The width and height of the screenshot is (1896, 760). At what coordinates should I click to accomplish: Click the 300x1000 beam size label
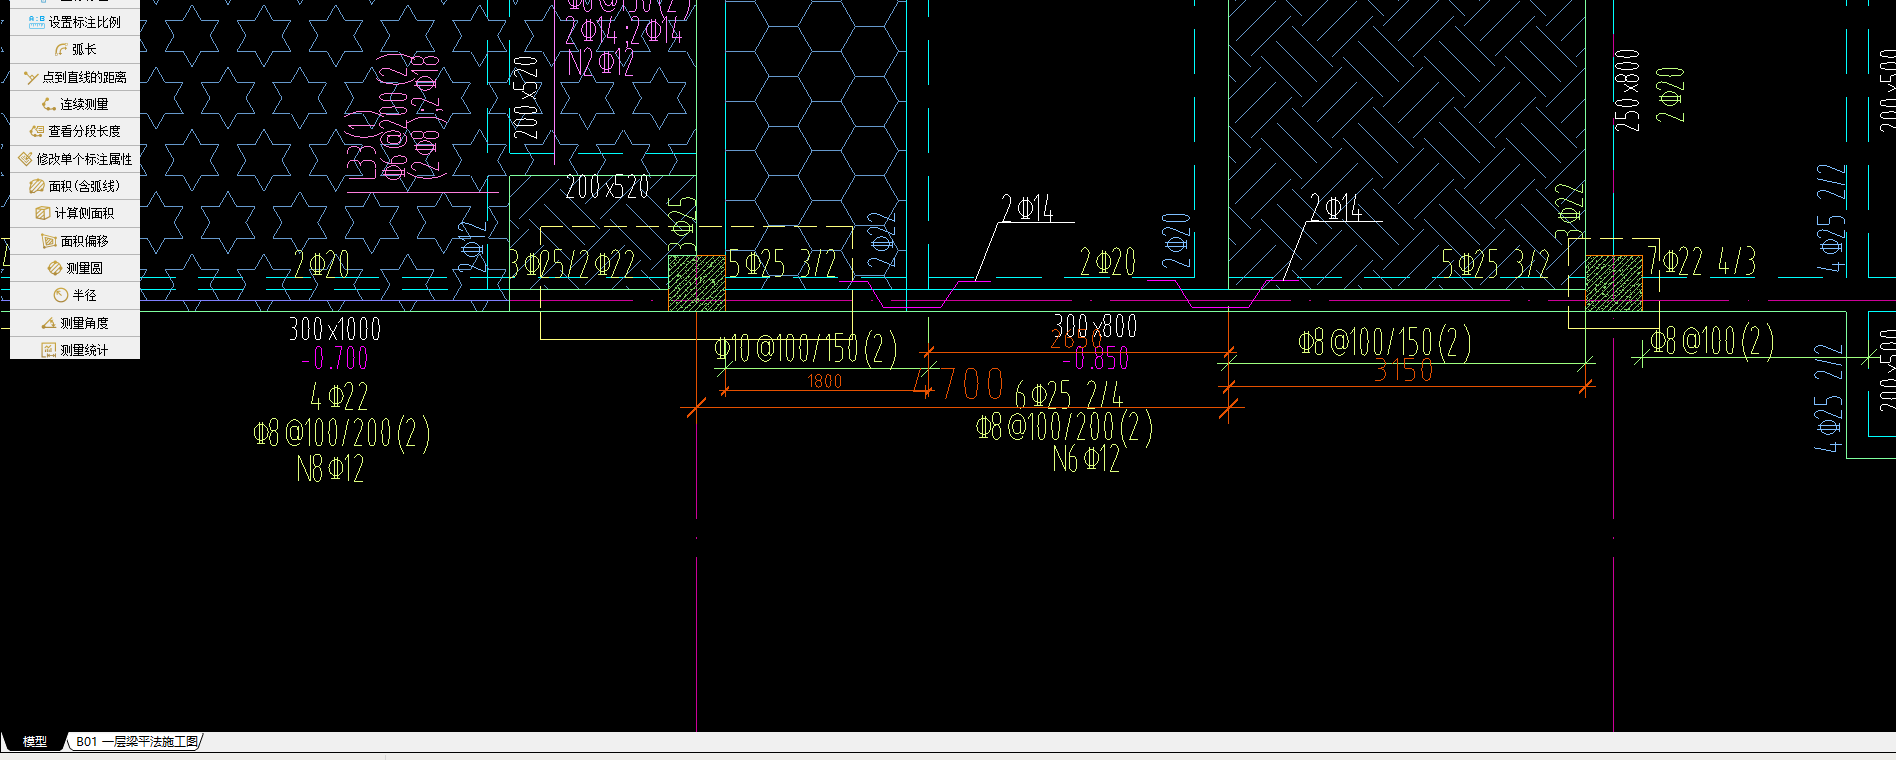click(x=335, y=329)
